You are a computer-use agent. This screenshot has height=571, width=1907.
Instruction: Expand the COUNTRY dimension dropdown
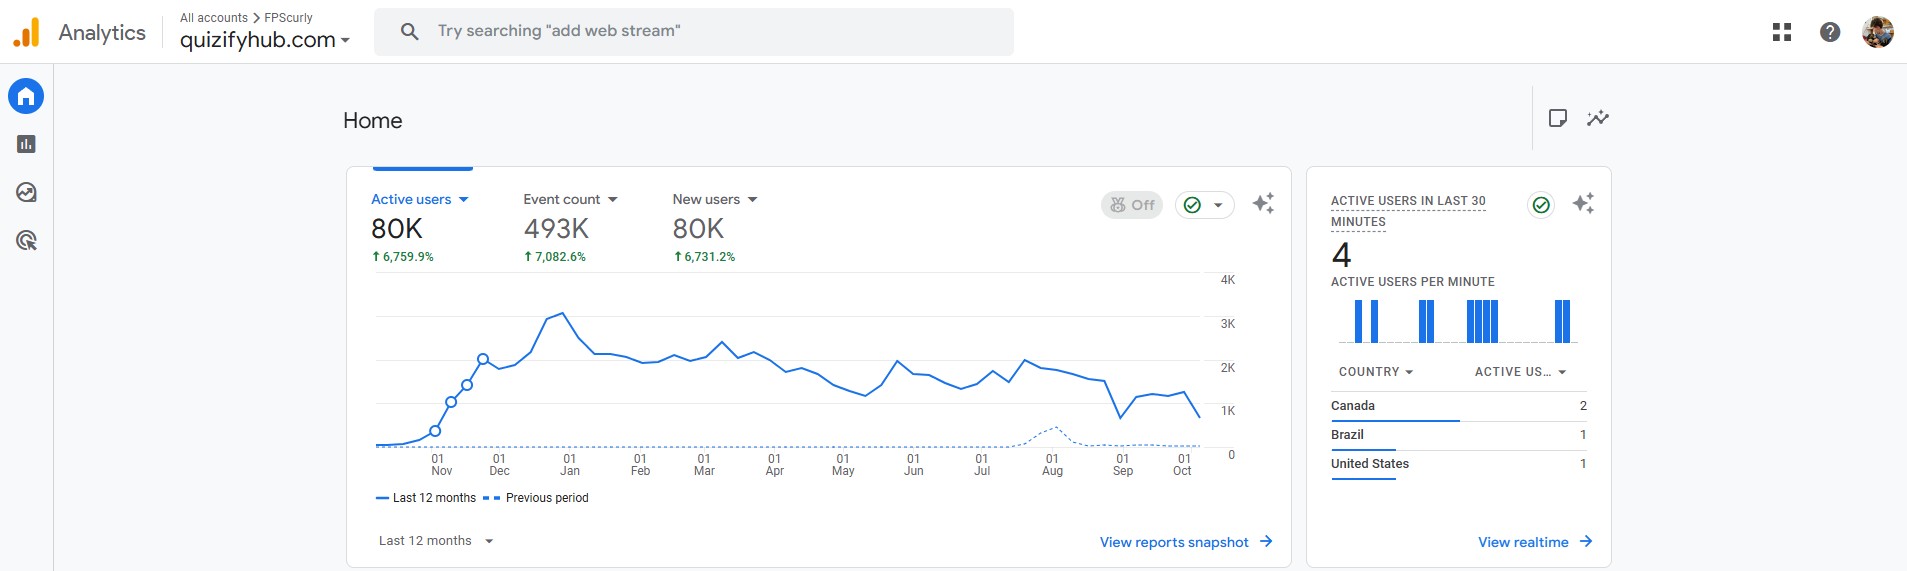coord(1375,372)
